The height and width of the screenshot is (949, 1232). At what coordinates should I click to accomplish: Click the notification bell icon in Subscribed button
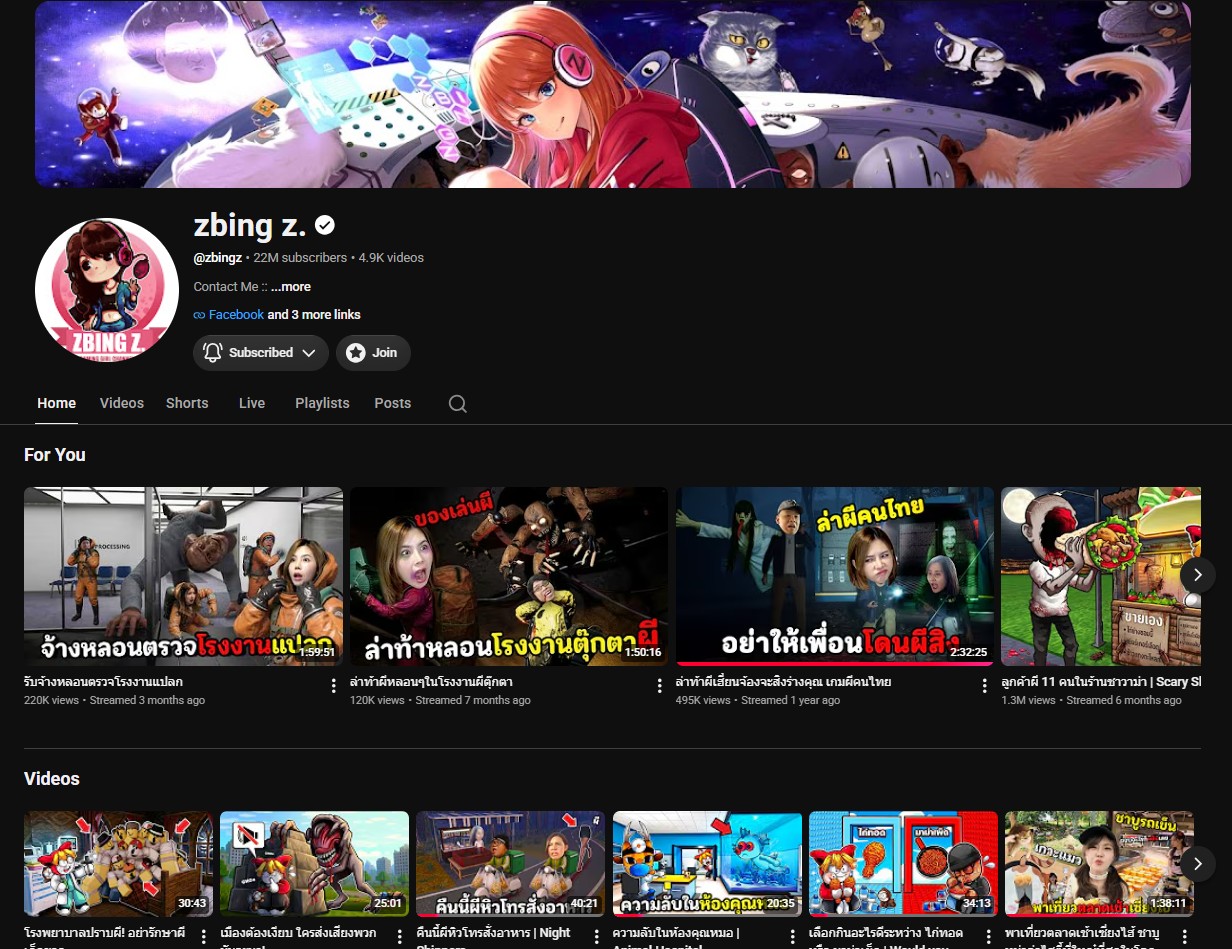coord(212,353)
